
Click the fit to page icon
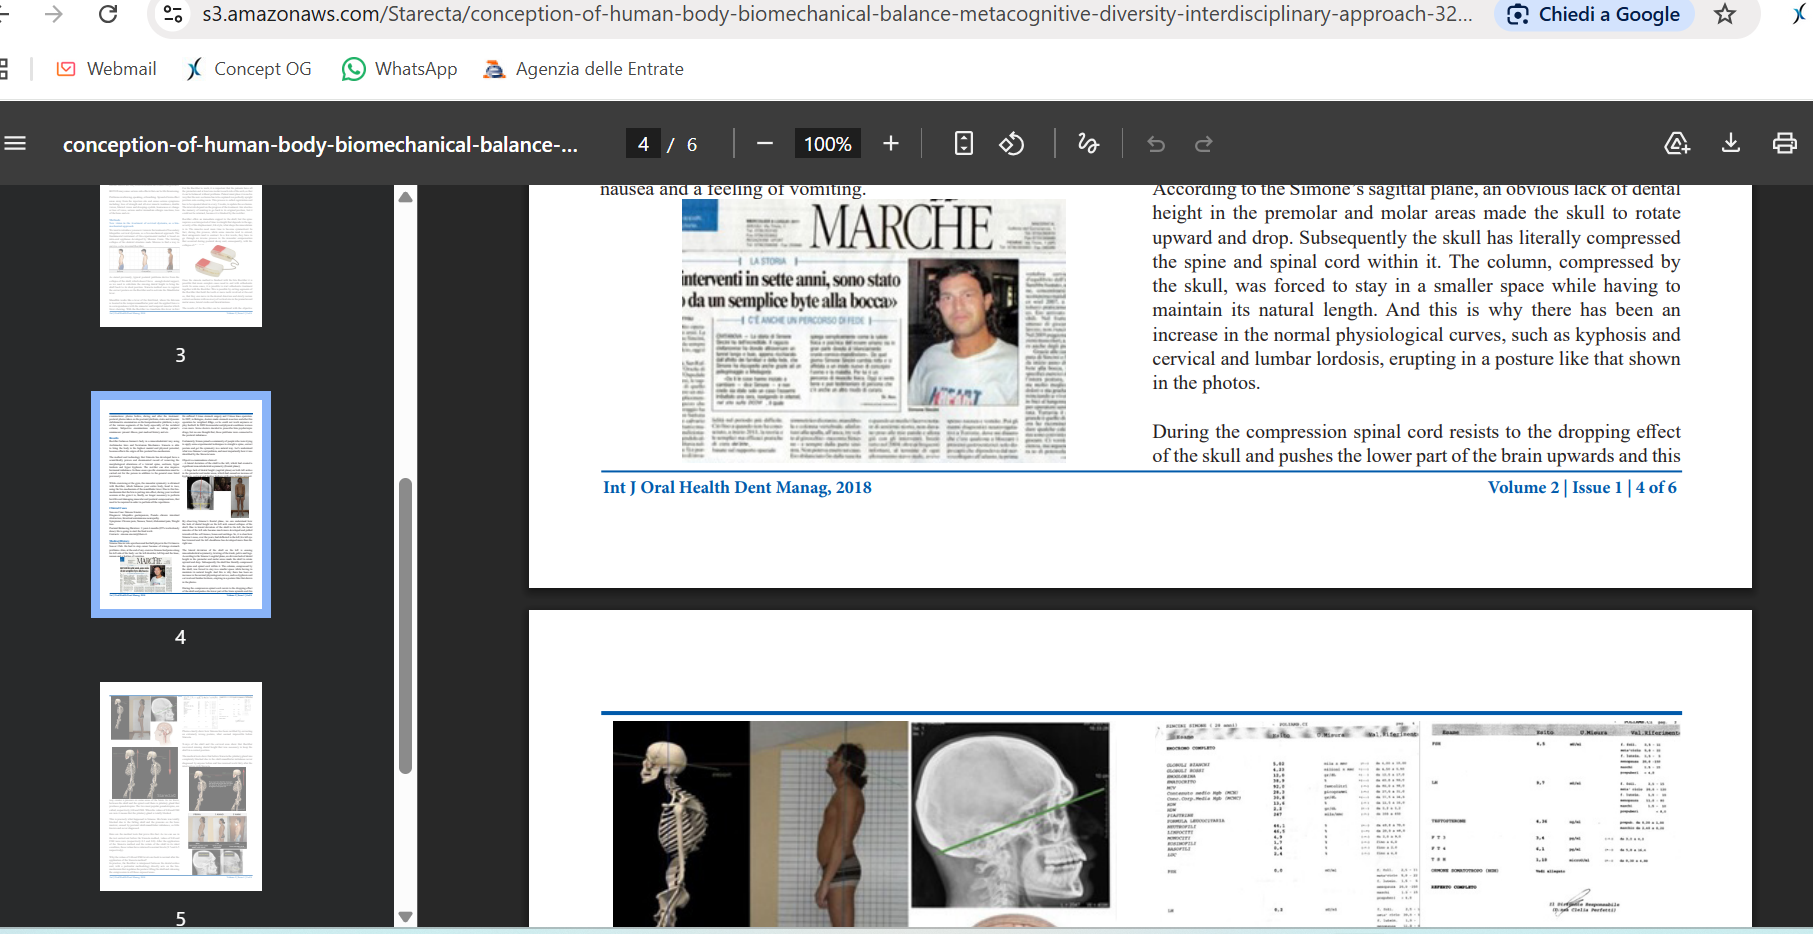963,144
